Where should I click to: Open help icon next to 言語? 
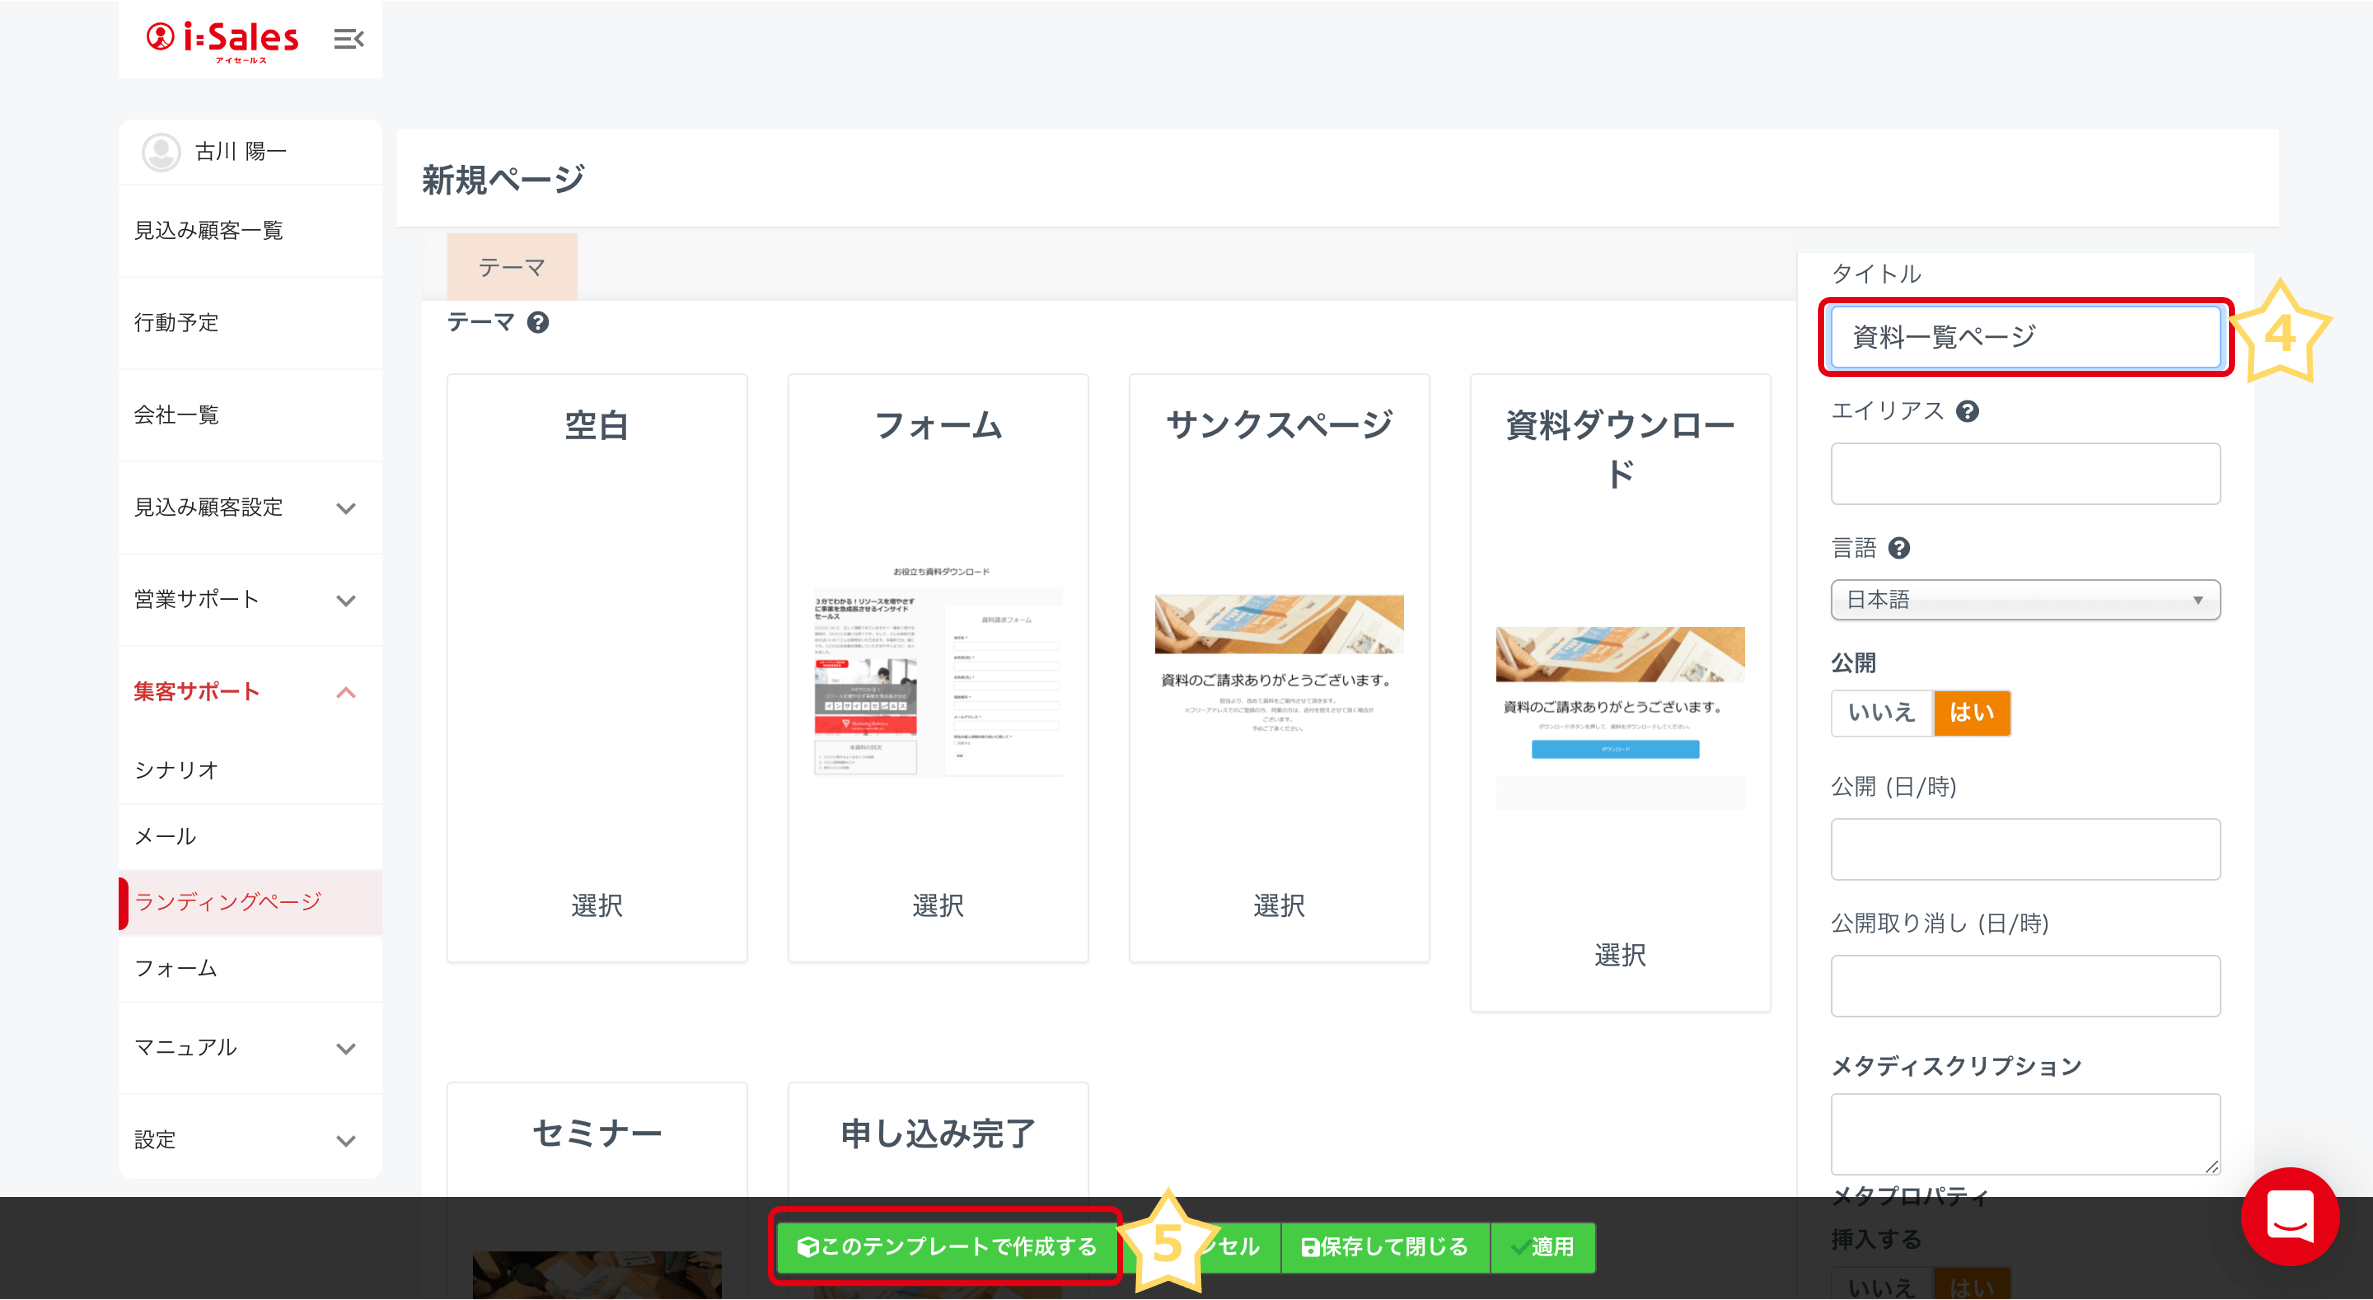click(1899, 548)
